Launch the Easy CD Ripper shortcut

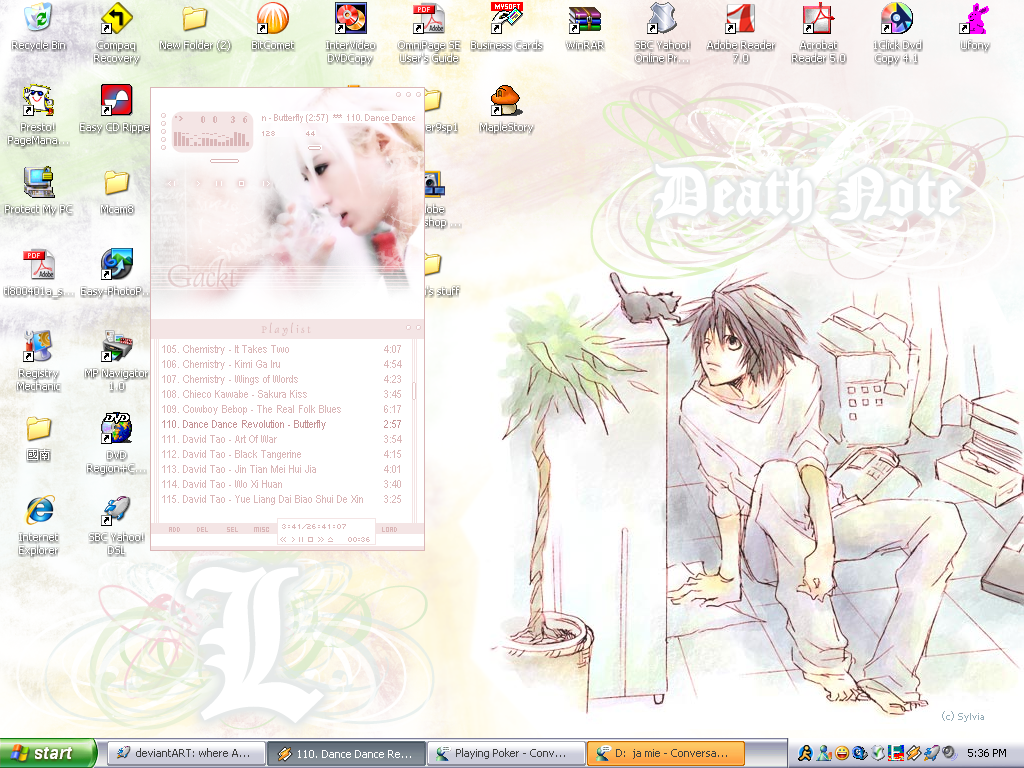116,108
